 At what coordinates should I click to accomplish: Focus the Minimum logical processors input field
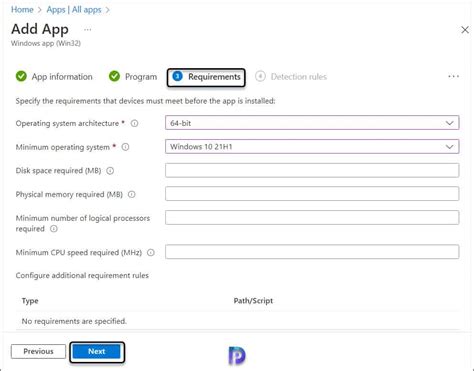[312, 218]
